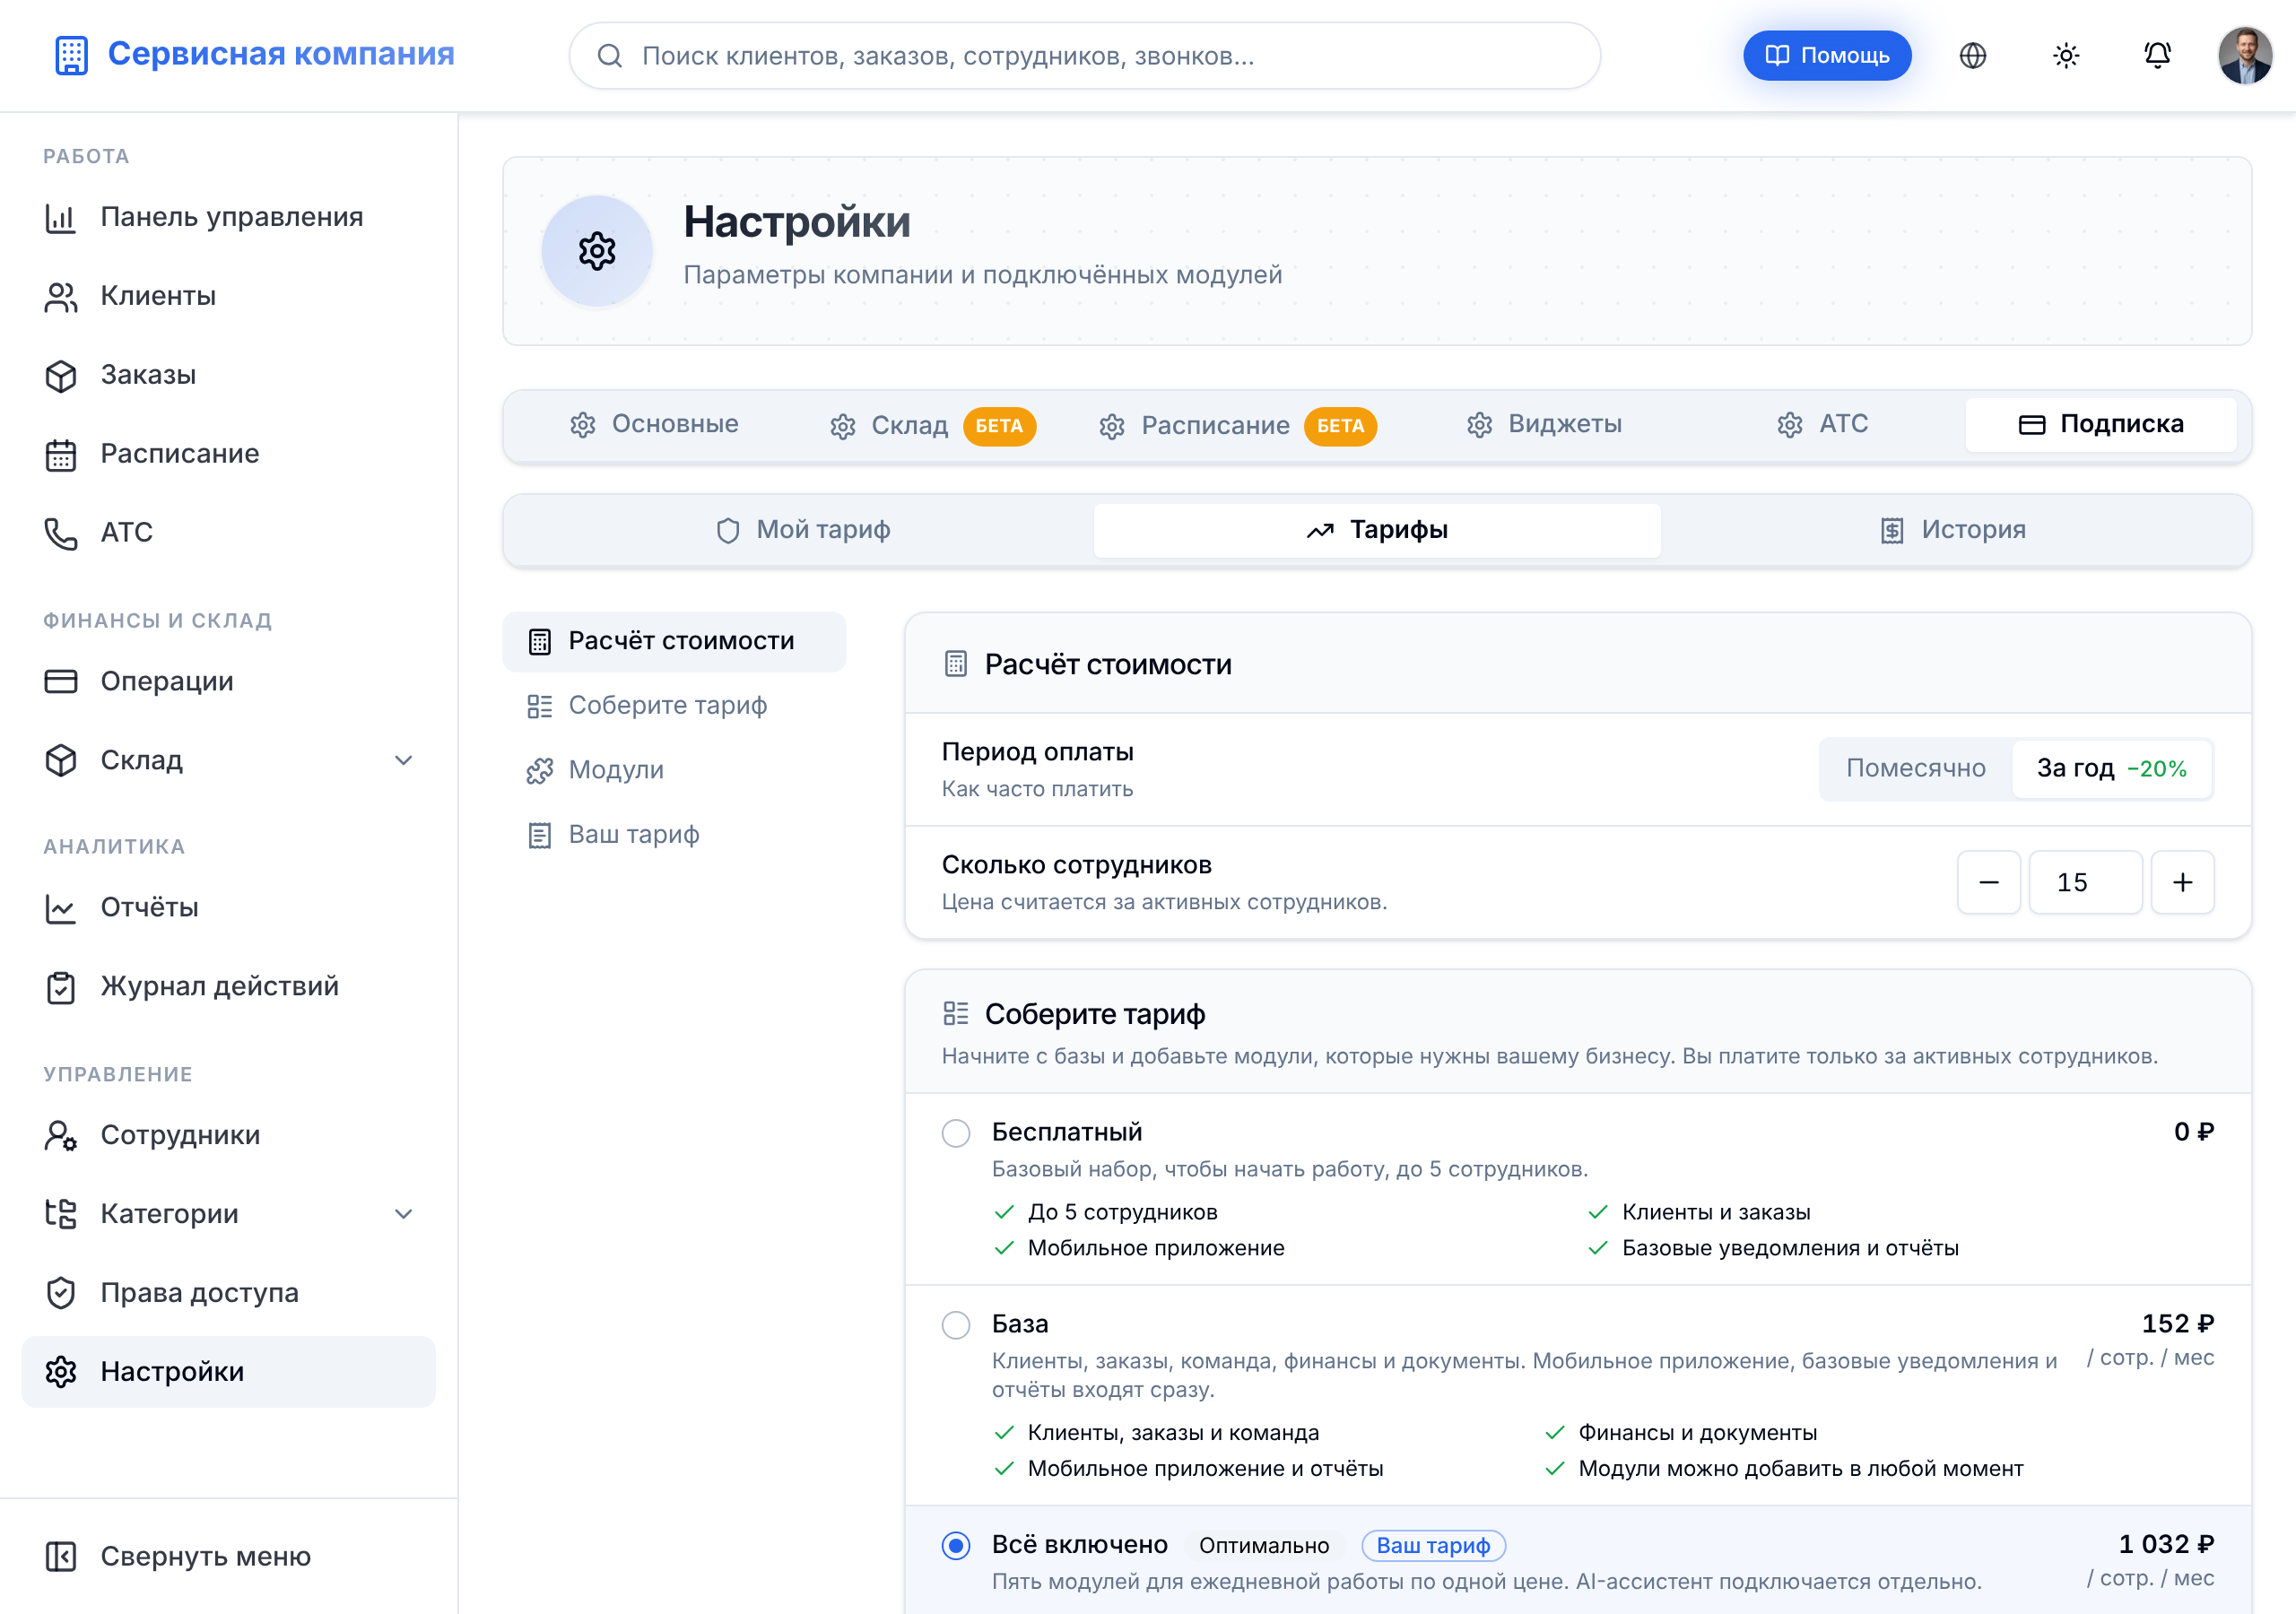Switch payment period to Помесячно
The width and height of the screenshot is (2296, 1614).
(1915, 768)
